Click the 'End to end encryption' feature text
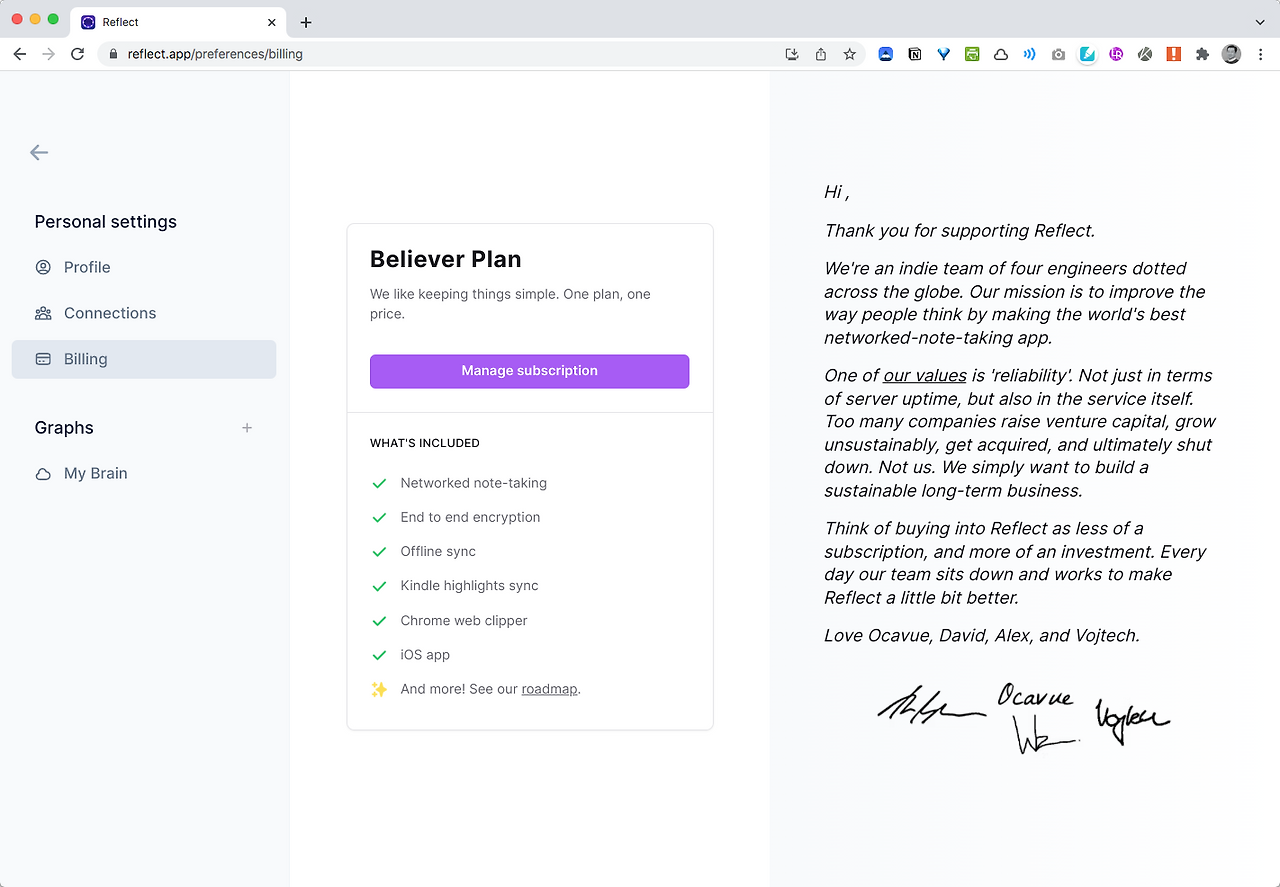The width and height of the screenshot is (1280, 887). pos(470,517)
